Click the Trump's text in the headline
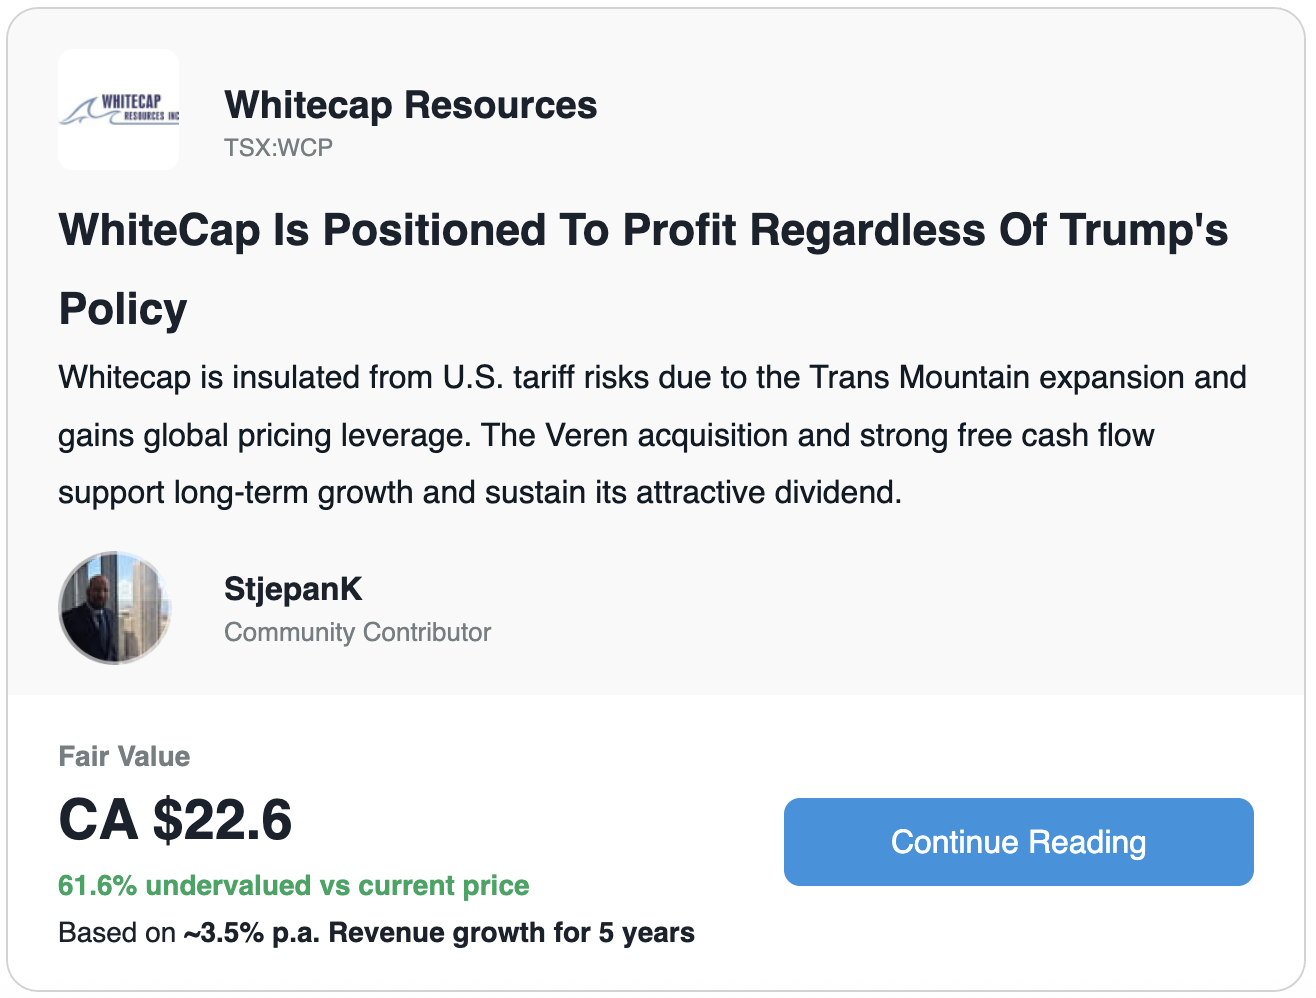This screenshot has width=1316, height=998. coord(1144,230)
